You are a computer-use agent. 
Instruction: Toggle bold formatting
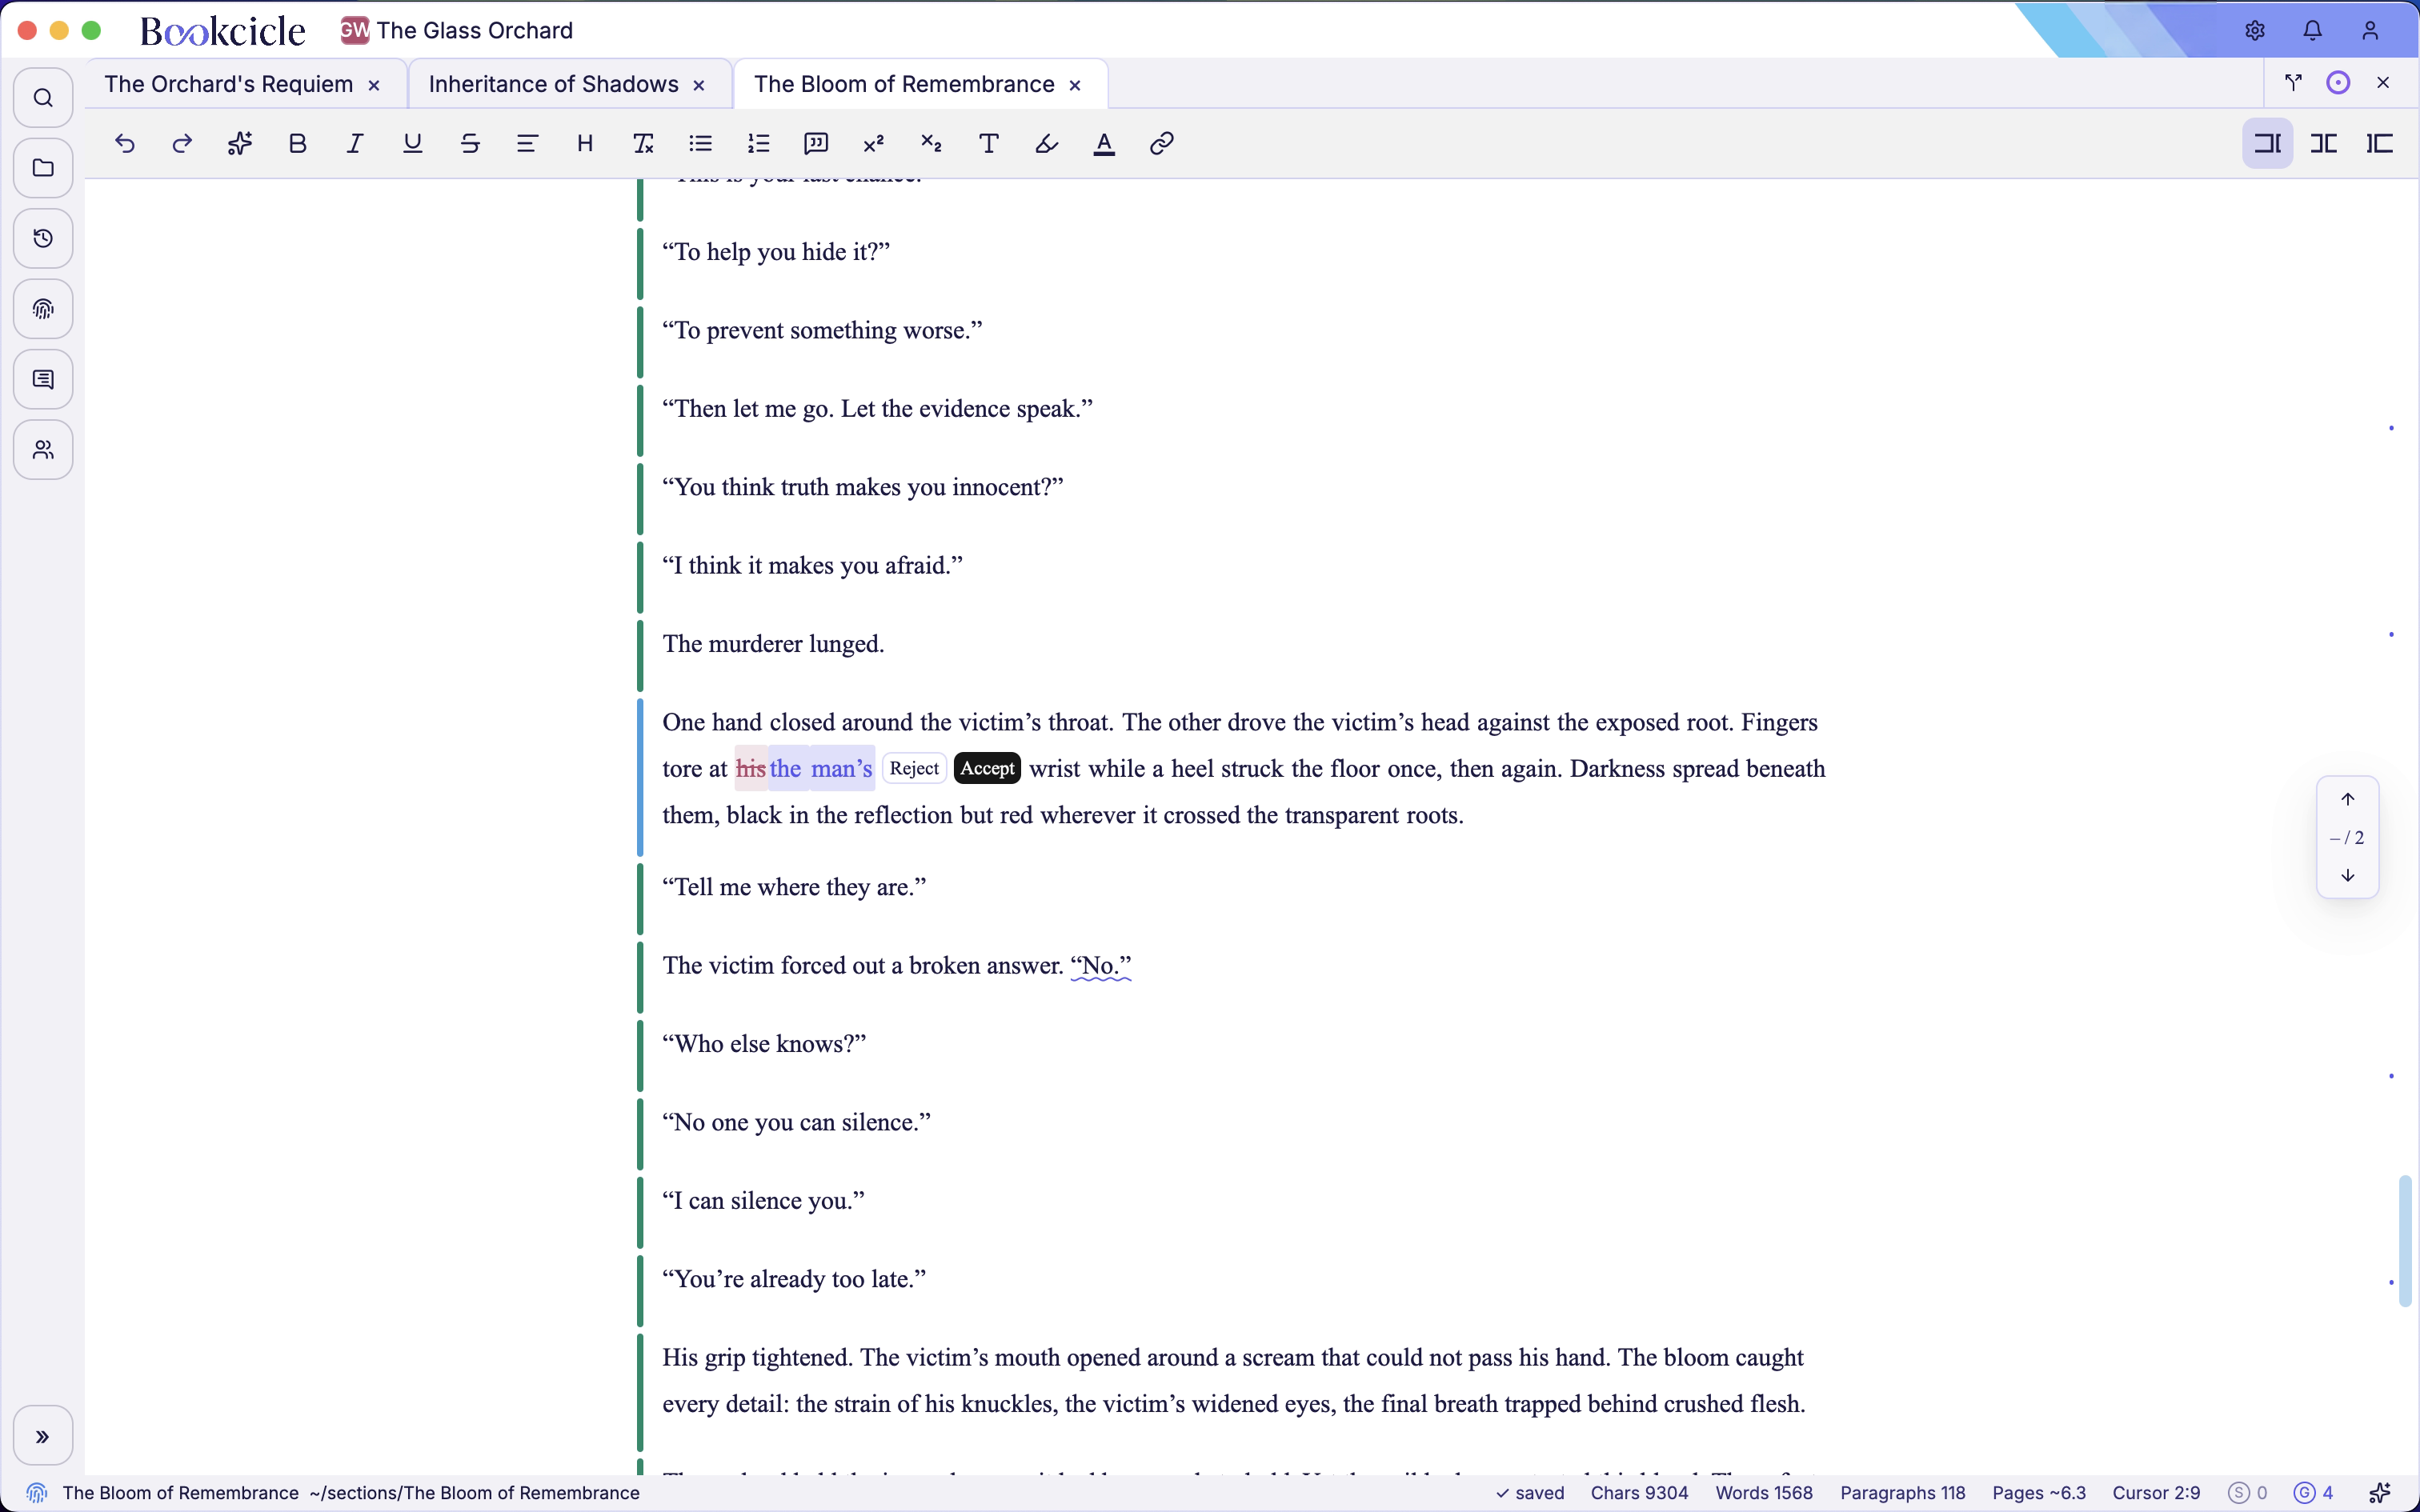[x=298, y=144]
